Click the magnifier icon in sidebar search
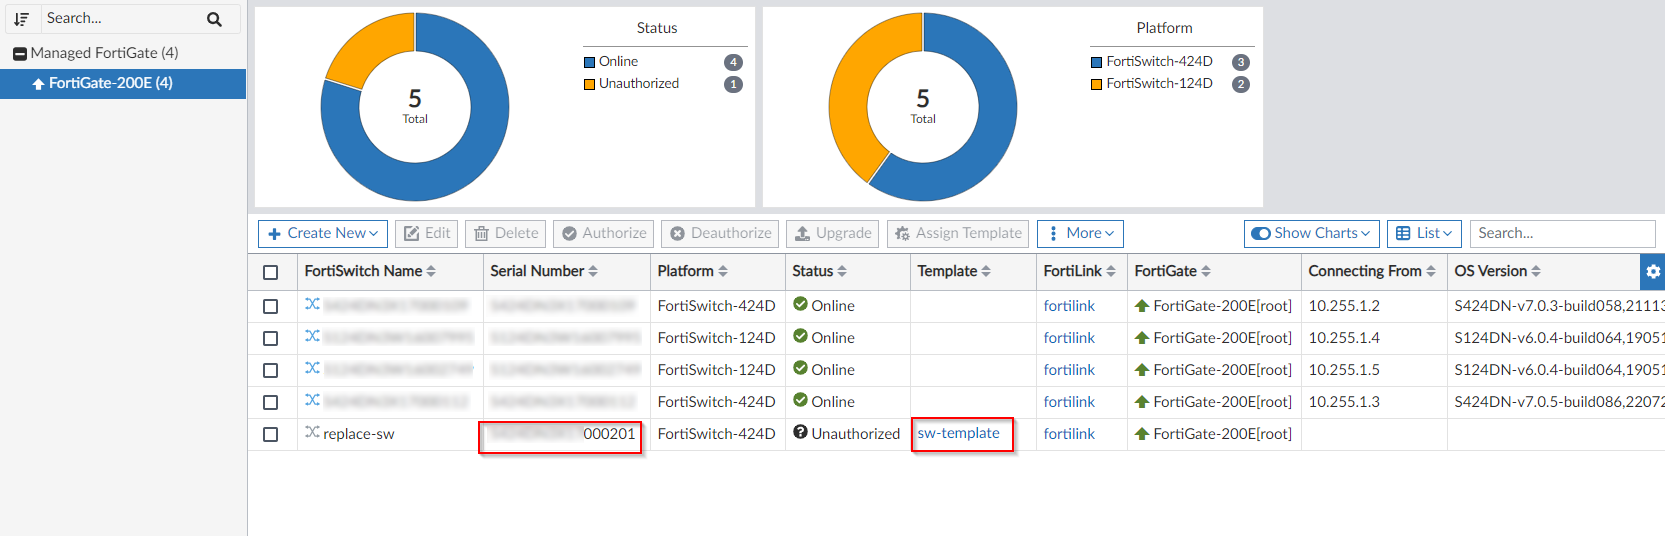 214,19
